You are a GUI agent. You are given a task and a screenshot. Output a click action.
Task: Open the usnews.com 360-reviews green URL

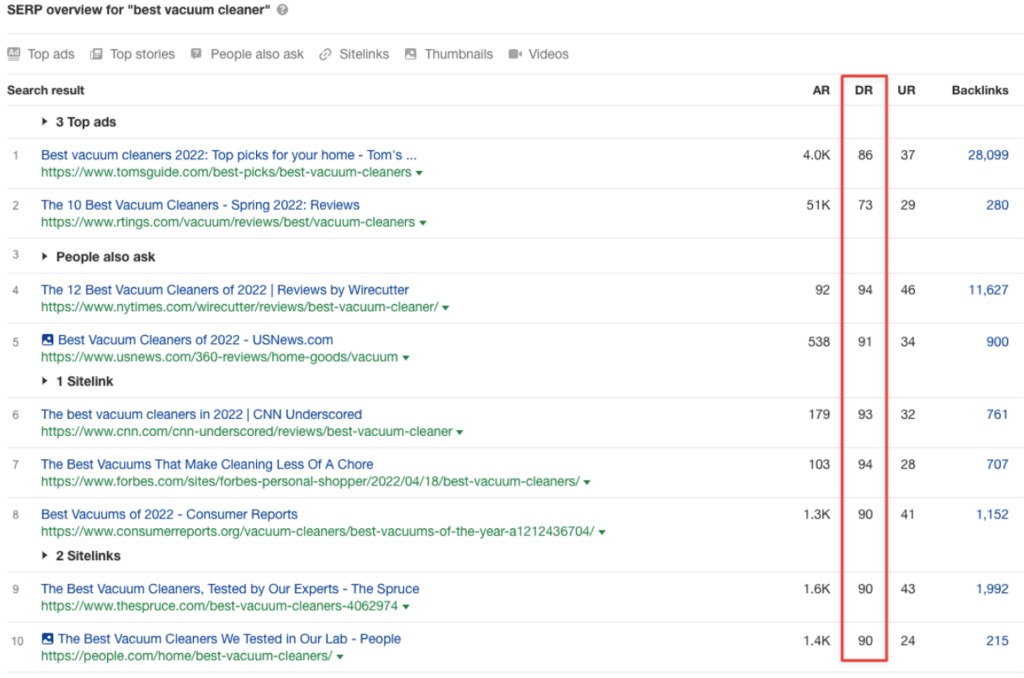coord(219,357)
